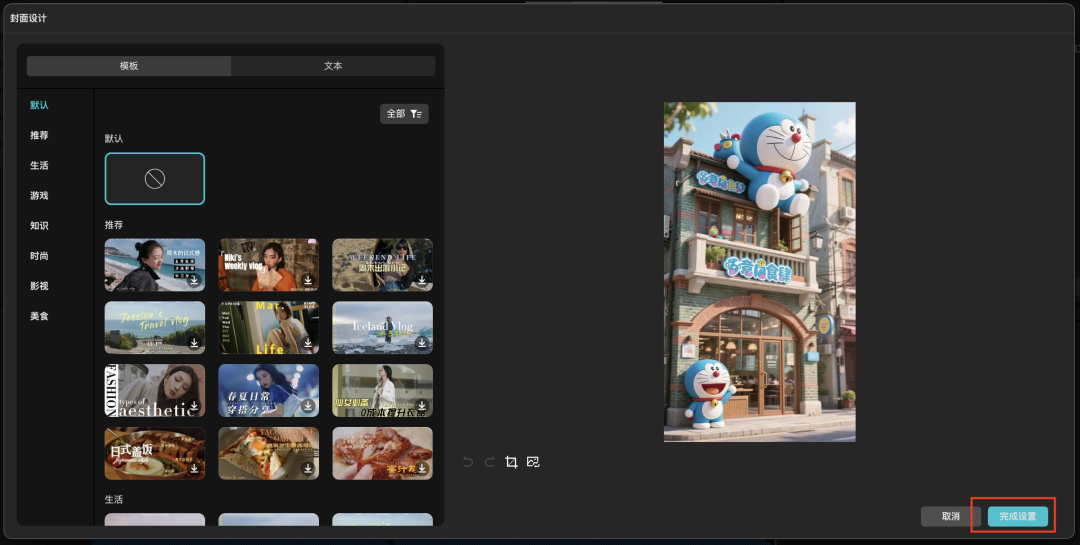Open the 全部 filter dropdown
Image resolution: width=1080 pixels, height=545 pixels.
tap(404, 114)
